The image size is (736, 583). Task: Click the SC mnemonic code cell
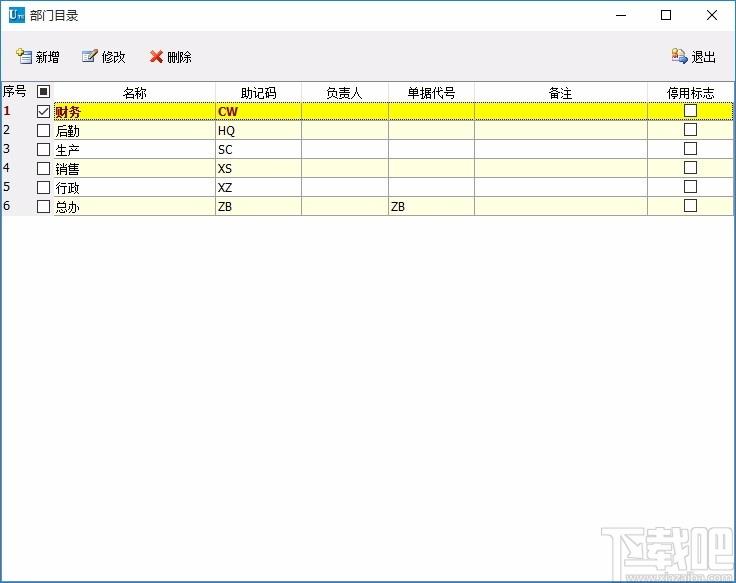(x=258, y=149)
